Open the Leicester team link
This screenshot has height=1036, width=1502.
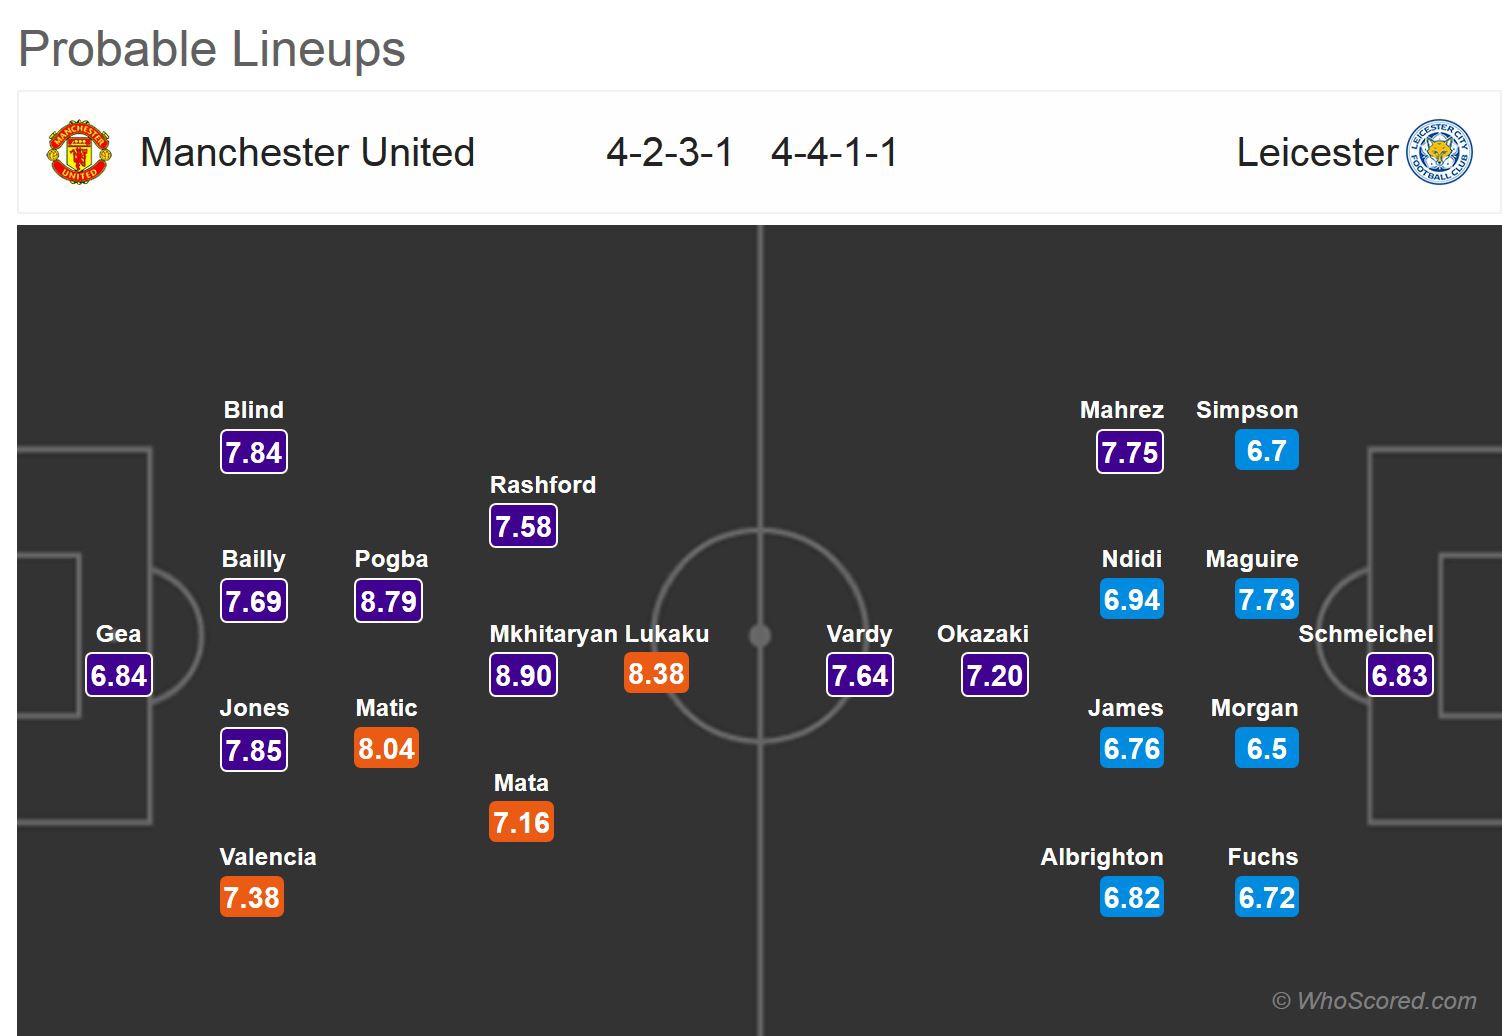(x=1316, y=153)
